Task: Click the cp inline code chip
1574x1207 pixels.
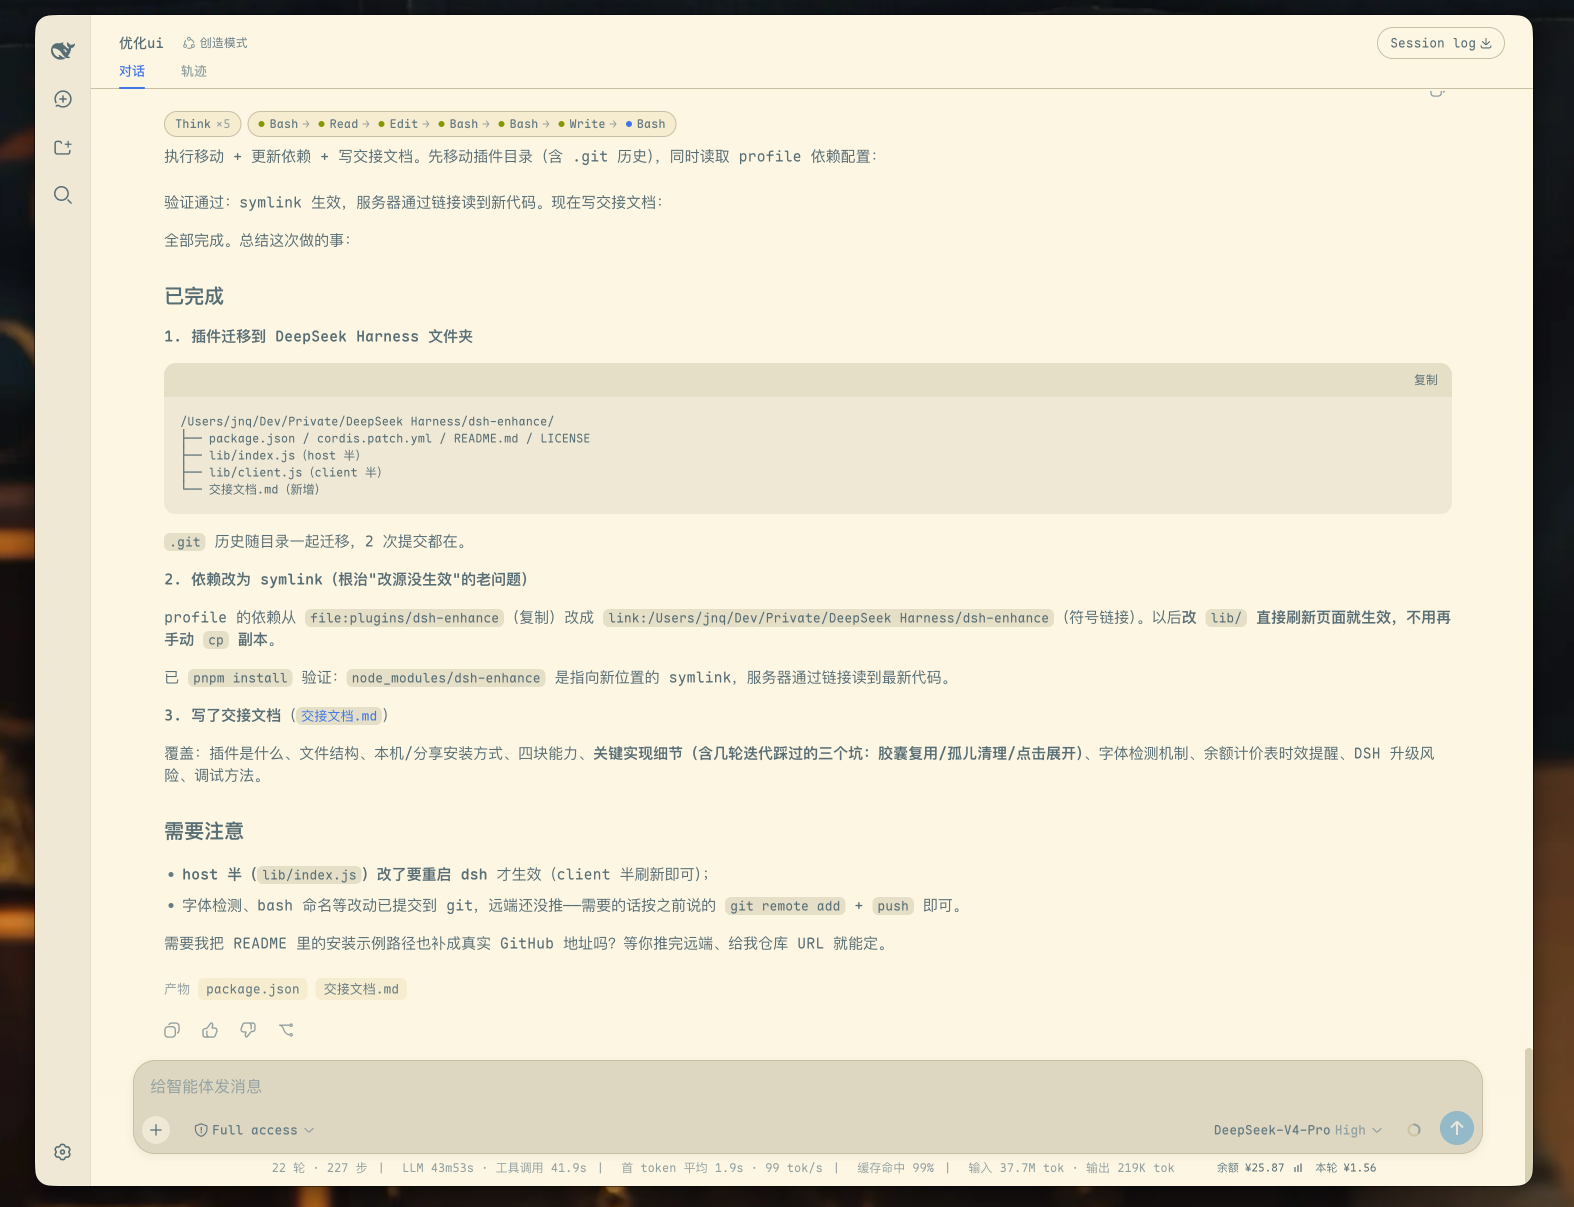Action: [216, 640]
